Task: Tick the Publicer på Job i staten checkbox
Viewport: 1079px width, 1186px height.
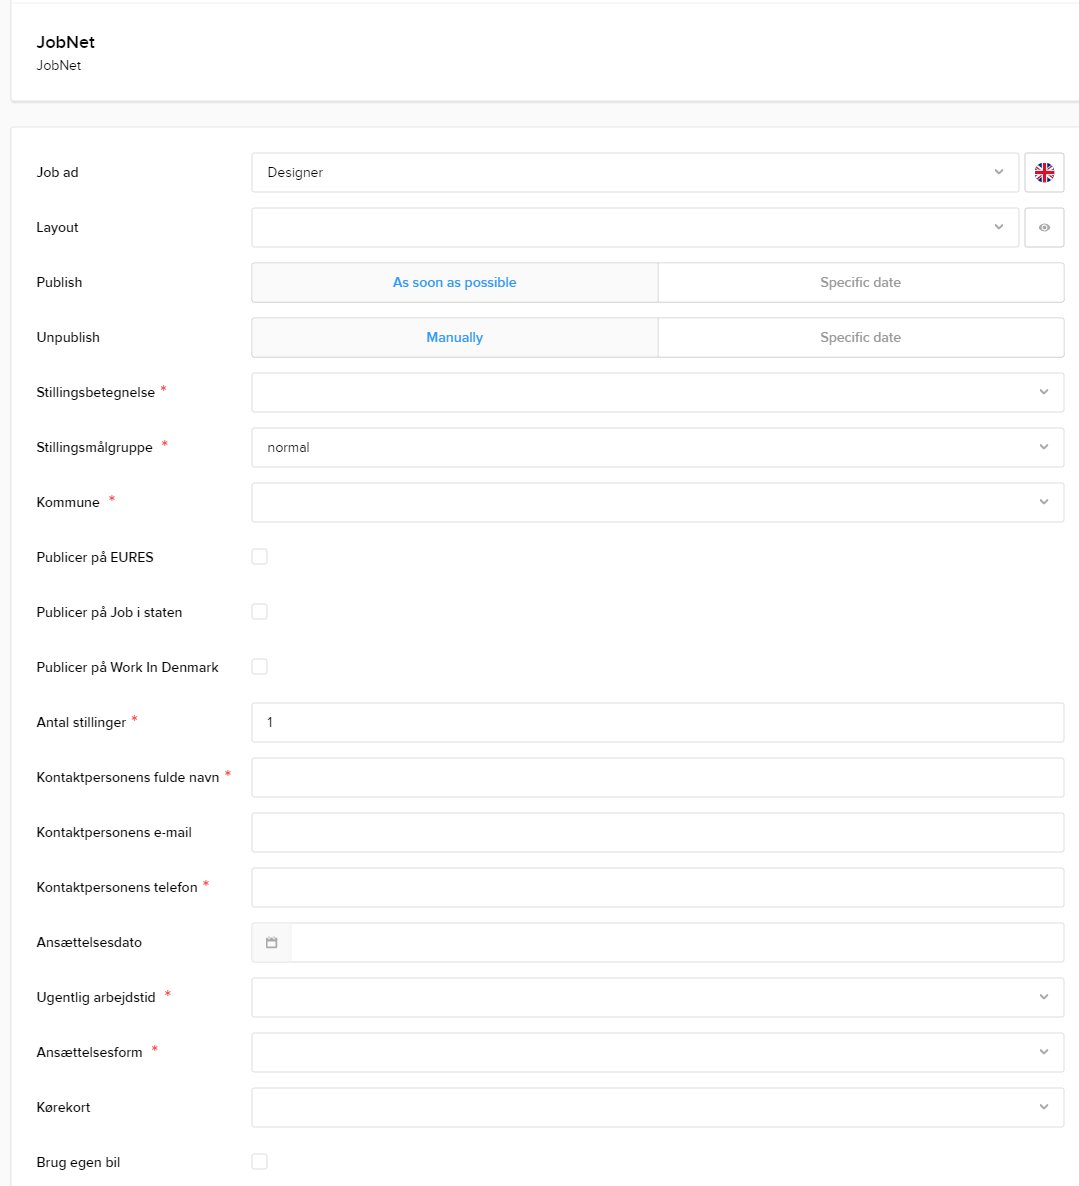Action: [260, 612]
